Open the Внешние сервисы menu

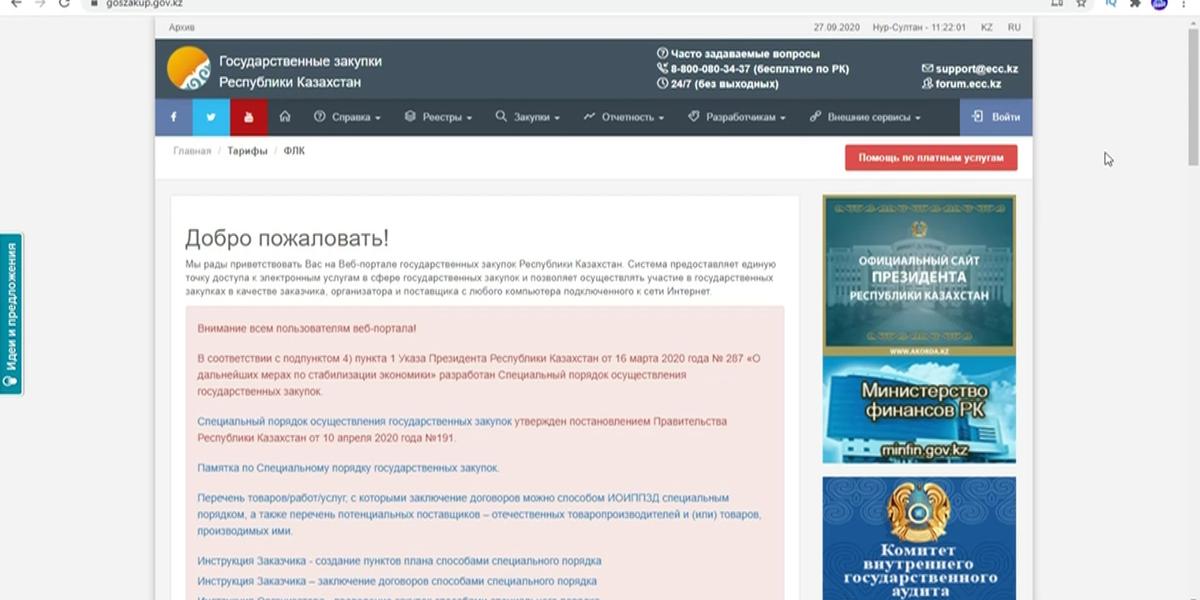pyautogui.click(x=865, y=117)
